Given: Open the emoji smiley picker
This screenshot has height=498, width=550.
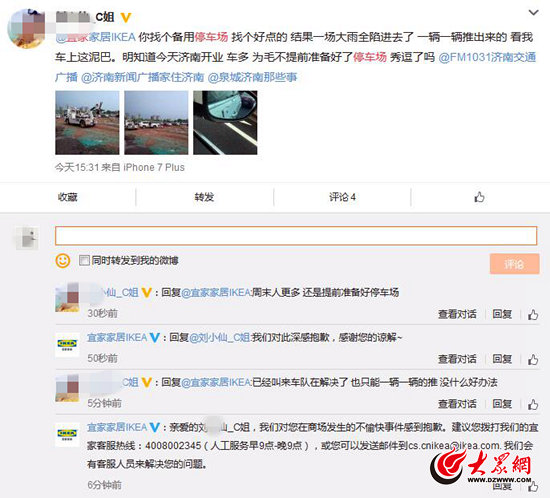Looking at the screenshot, I should point(63,261).
